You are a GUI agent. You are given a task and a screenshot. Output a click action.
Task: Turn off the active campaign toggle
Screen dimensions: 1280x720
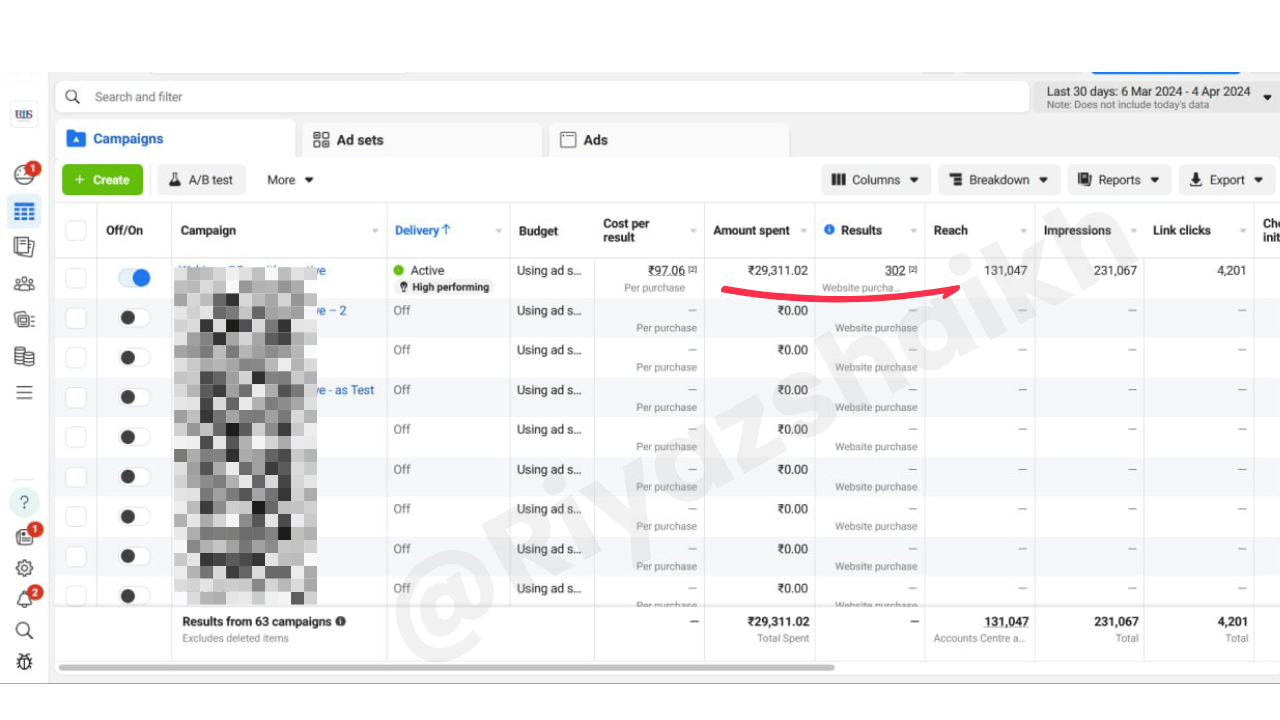tap(134, 278)
